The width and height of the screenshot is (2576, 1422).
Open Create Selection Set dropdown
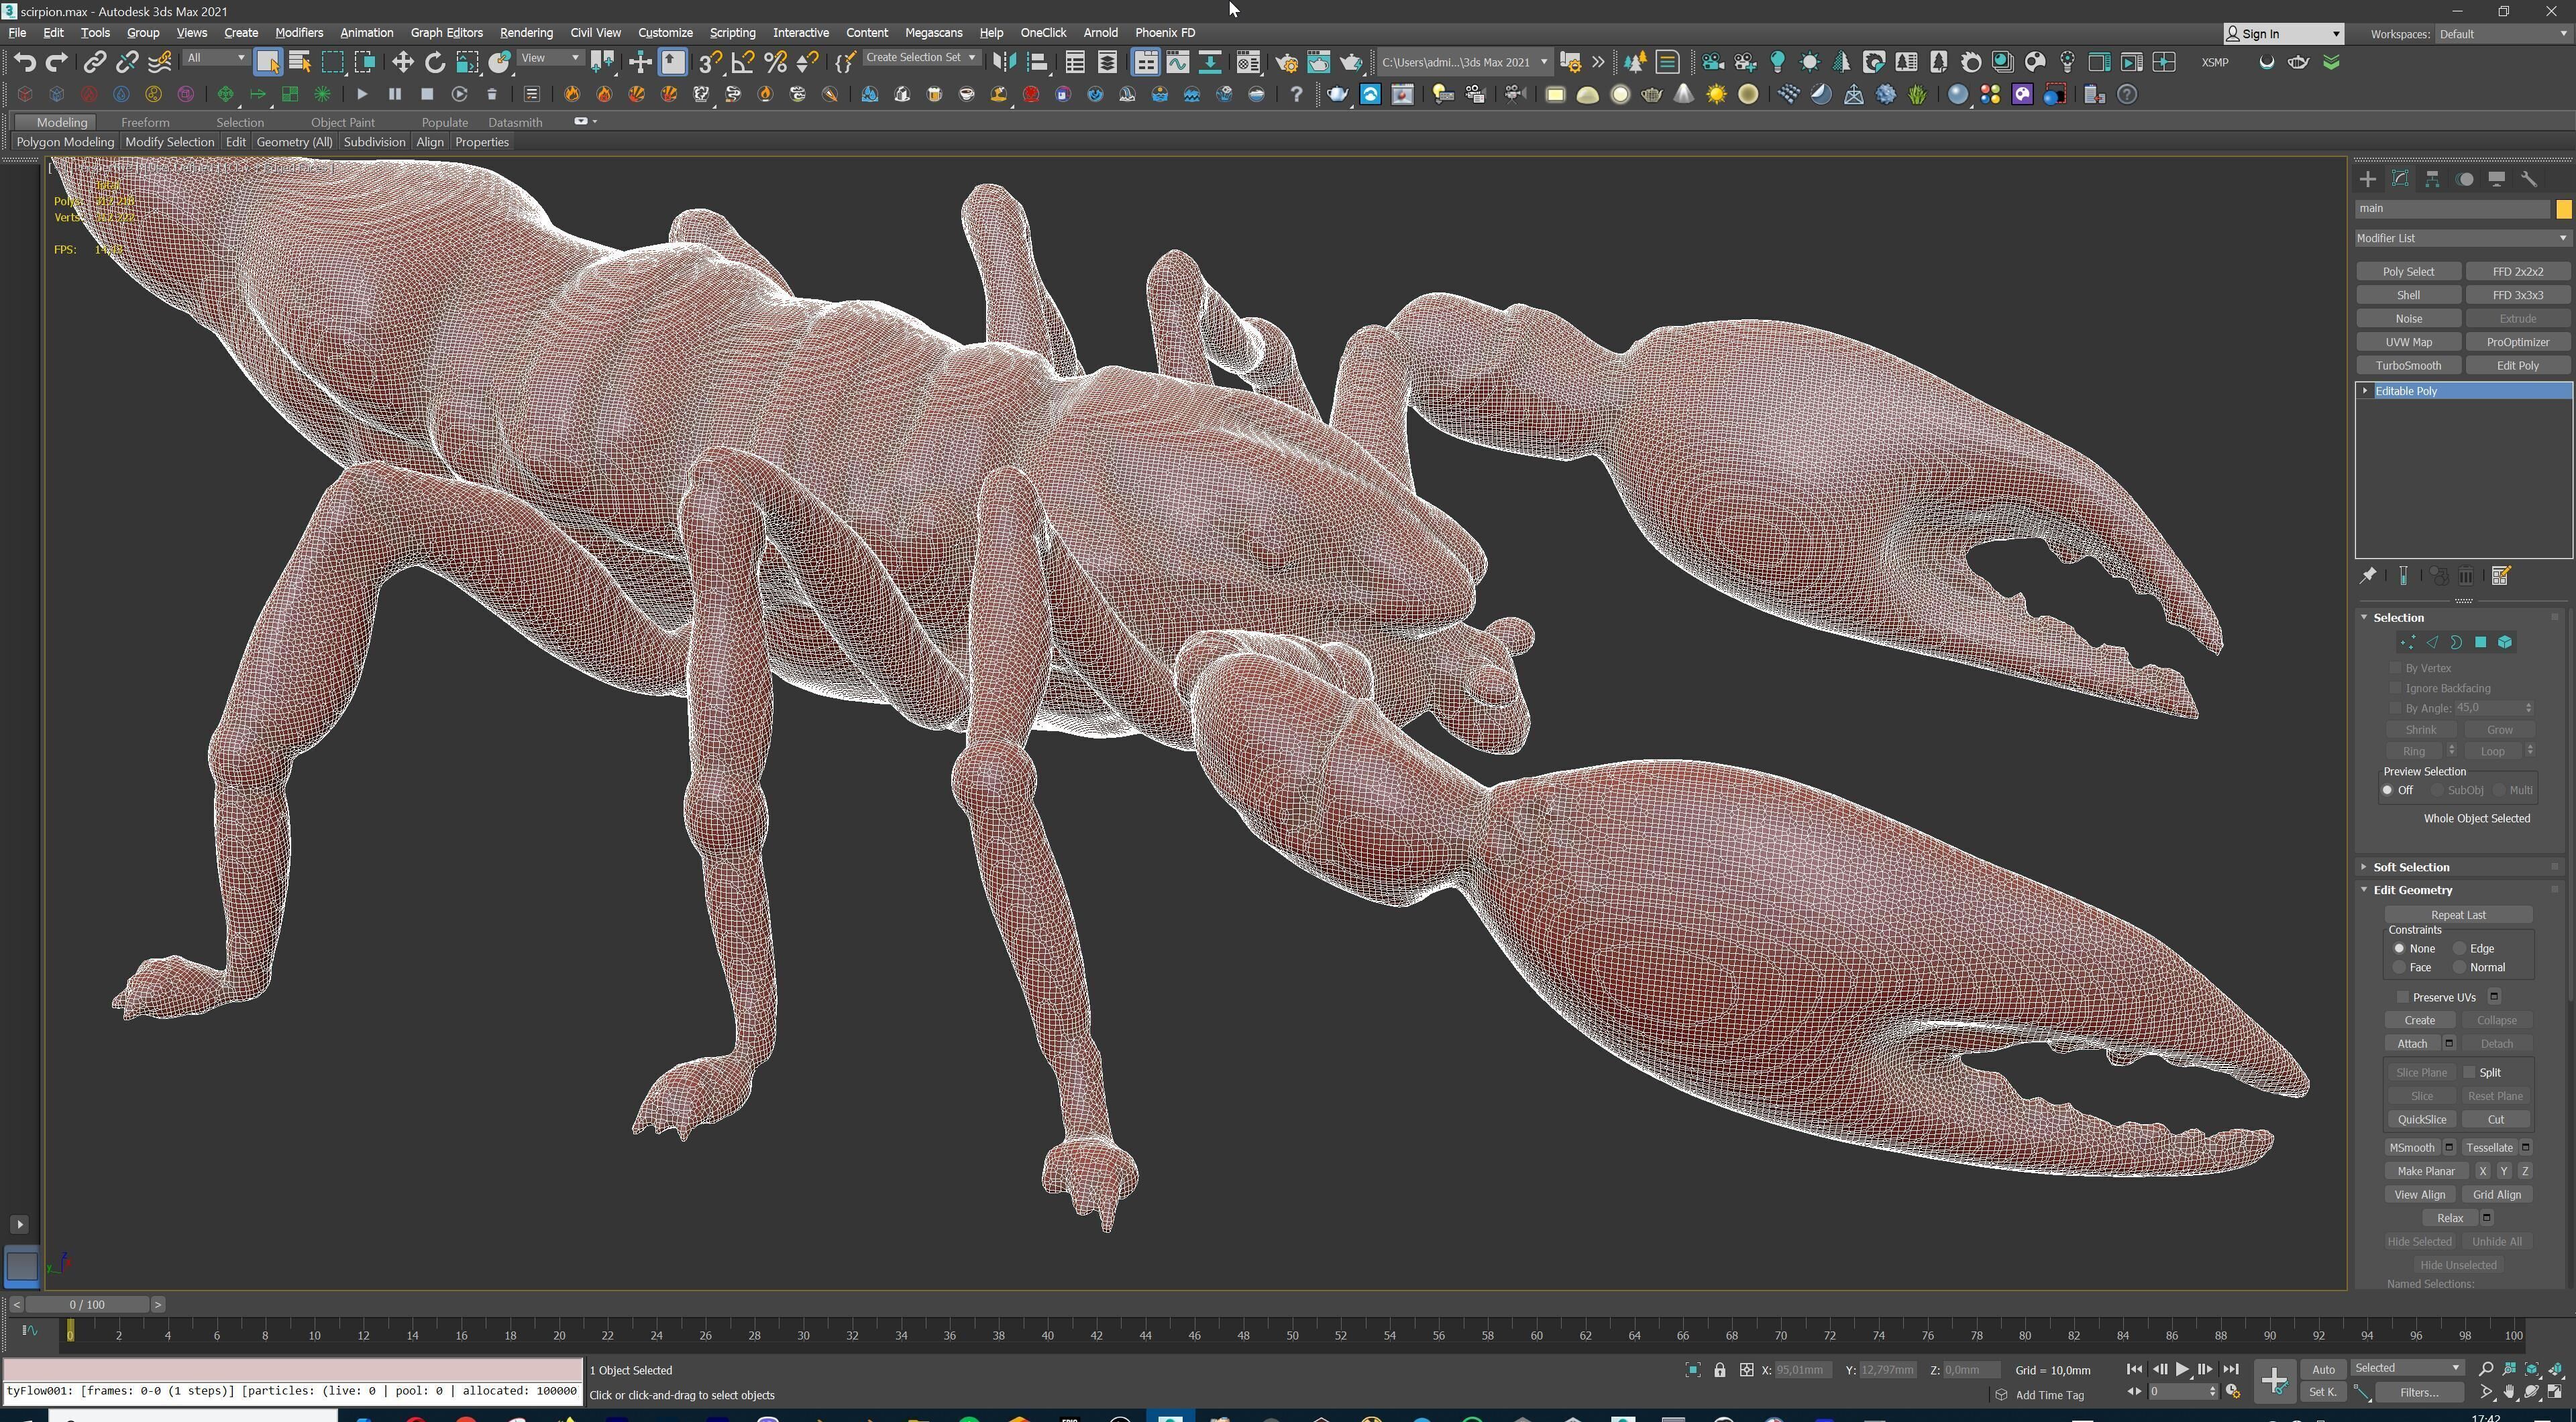coord(920,58)
